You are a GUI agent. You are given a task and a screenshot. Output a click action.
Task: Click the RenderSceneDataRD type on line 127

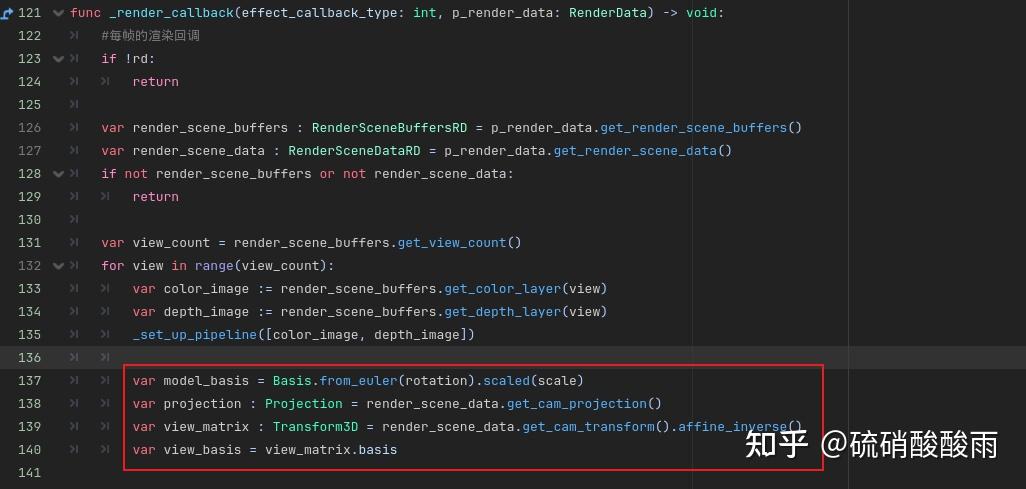point(354,151)
